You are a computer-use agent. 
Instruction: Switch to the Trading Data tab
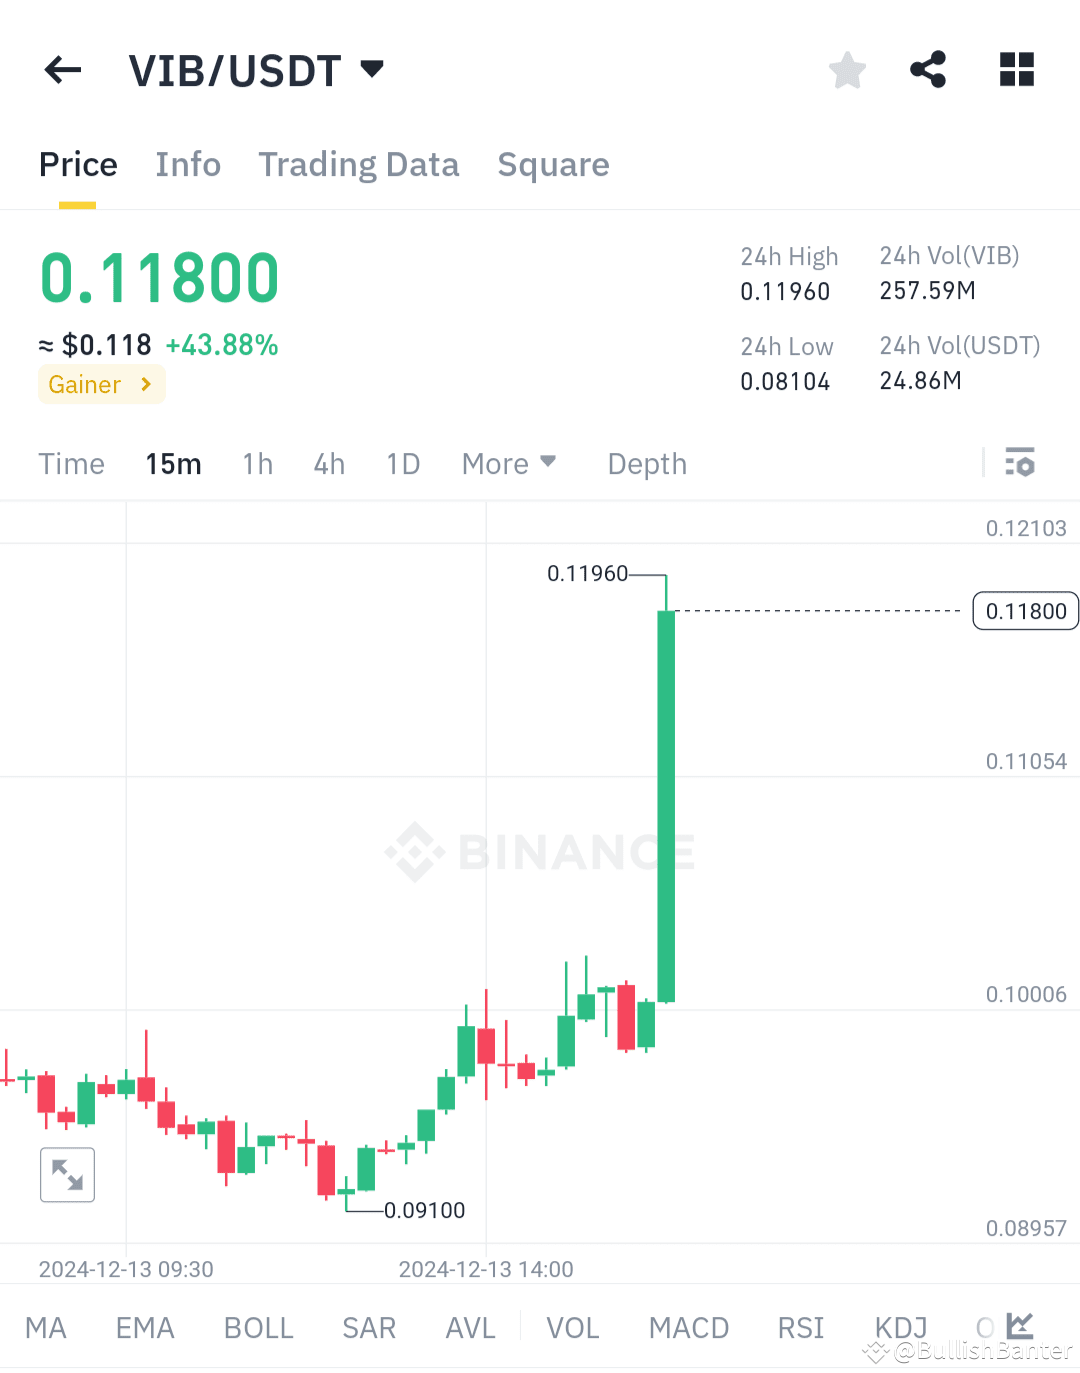[x=359, y=164]
